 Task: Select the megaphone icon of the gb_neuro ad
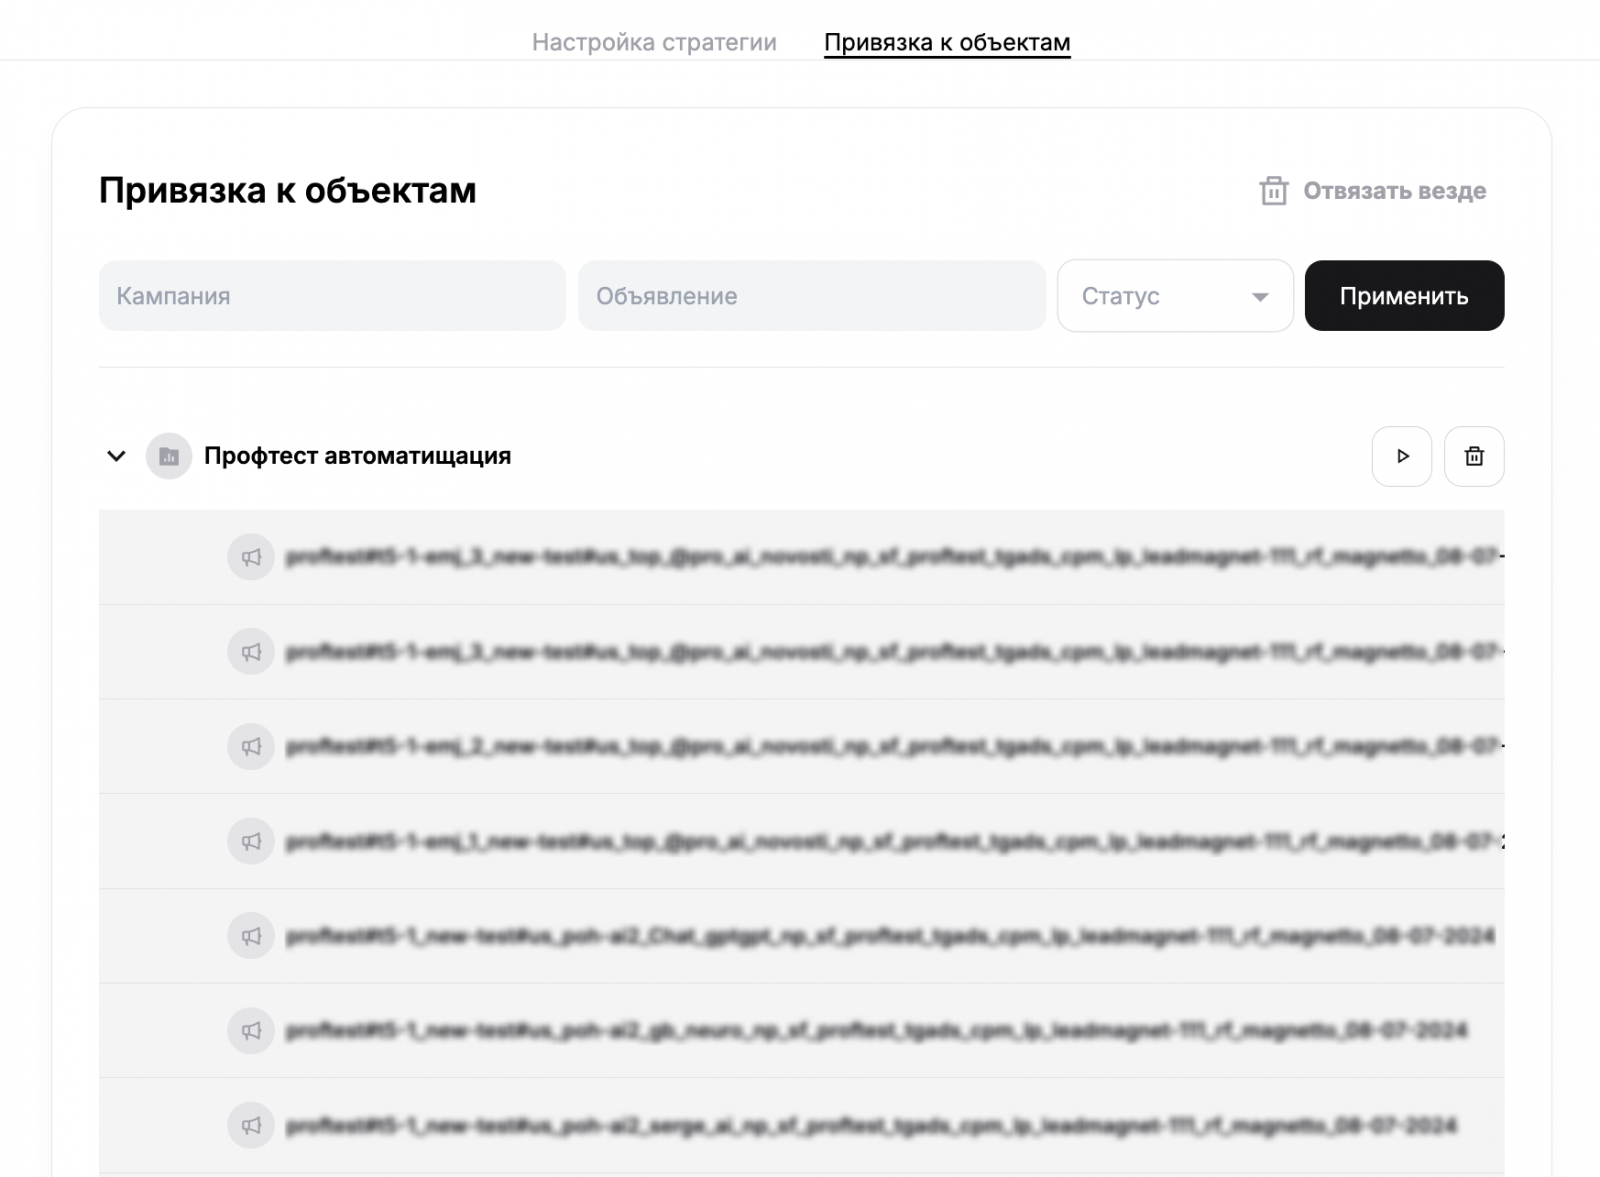click(x=251, y=1030)
